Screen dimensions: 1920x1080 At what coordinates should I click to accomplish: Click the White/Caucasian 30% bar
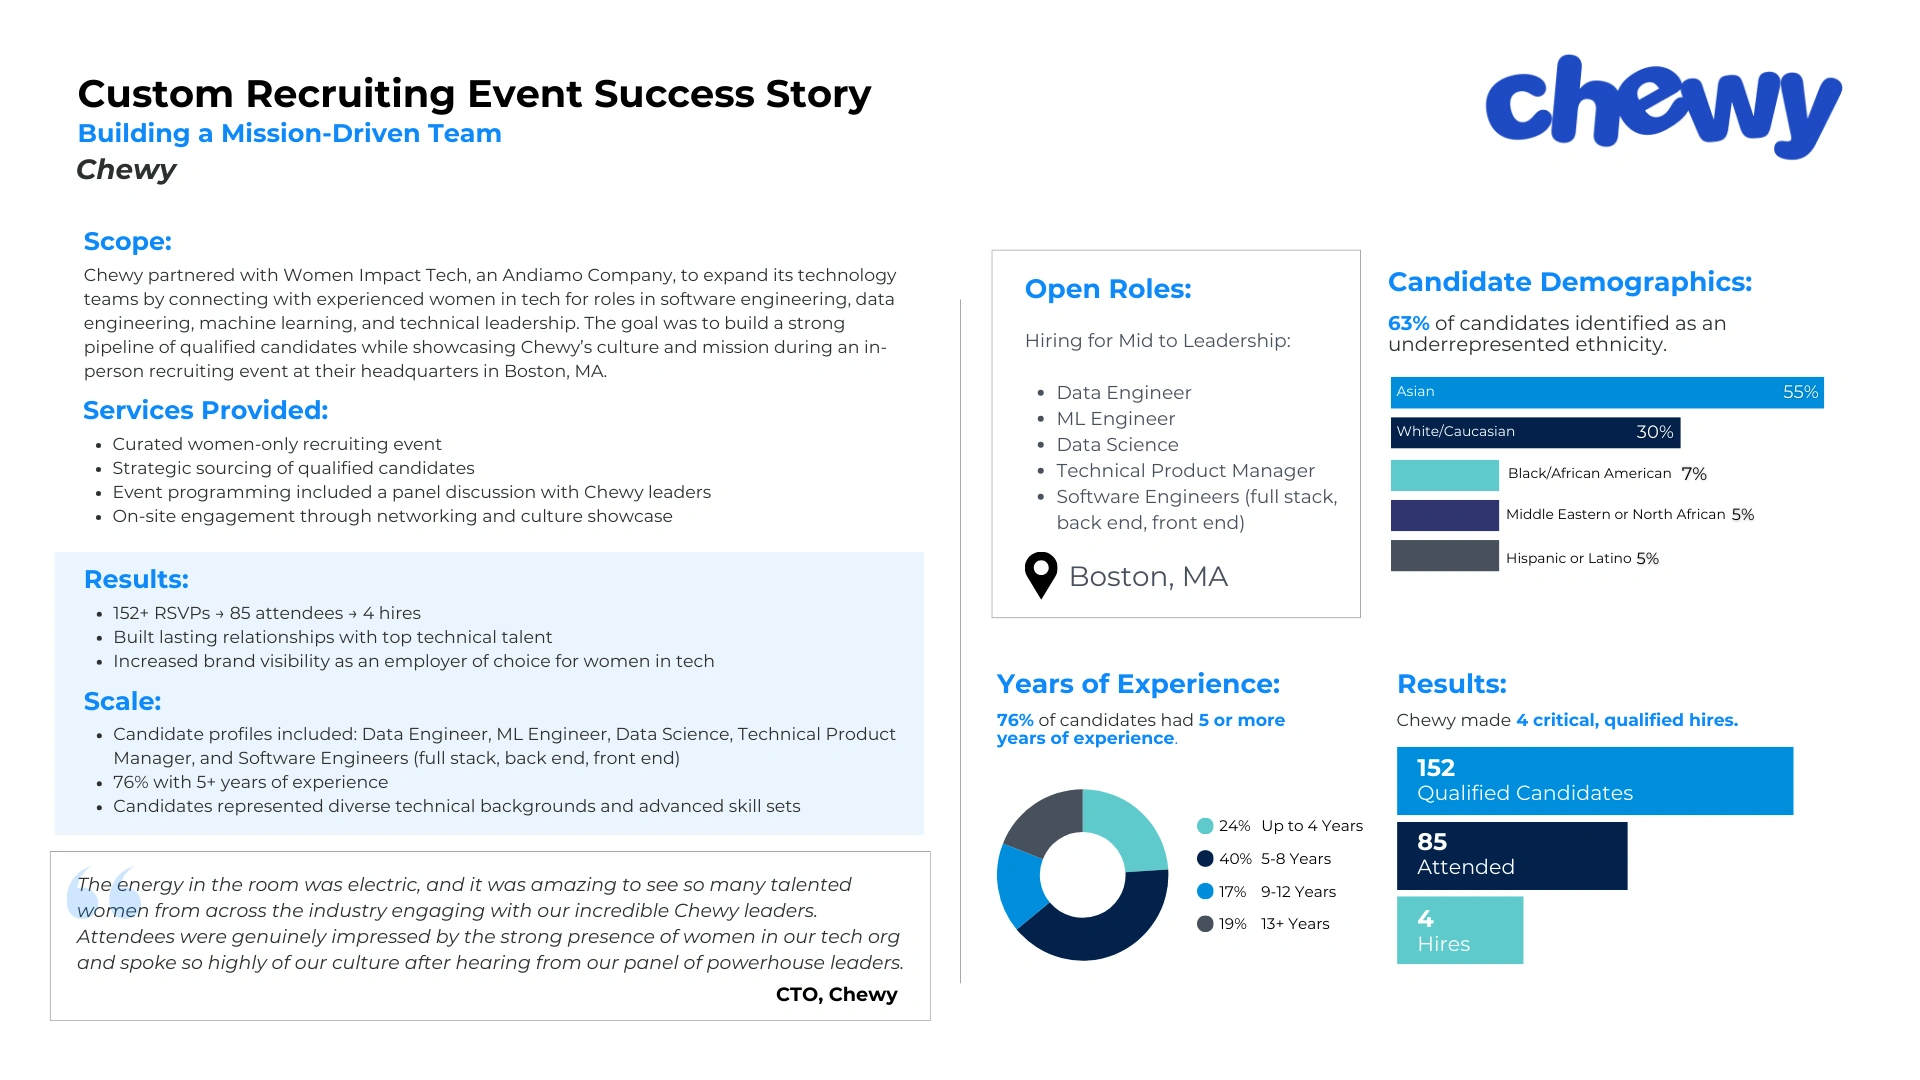click(1534, 432)
